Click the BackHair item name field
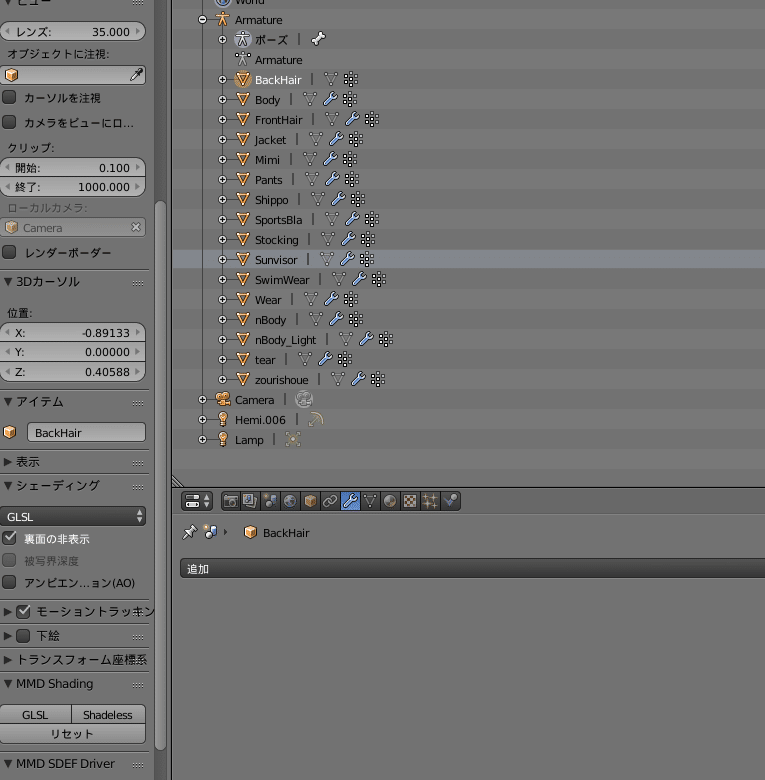 (87, 432)
